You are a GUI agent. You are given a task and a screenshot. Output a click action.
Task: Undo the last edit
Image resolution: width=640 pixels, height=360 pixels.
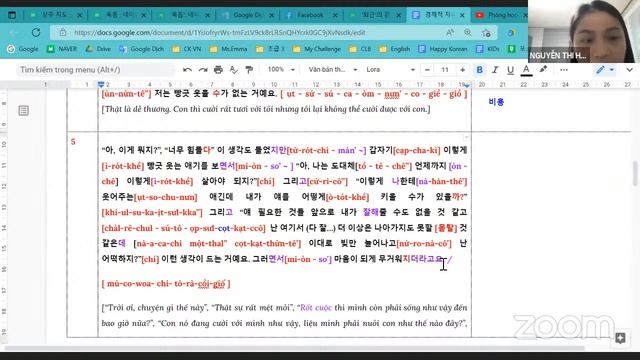(x=187, y=70)
